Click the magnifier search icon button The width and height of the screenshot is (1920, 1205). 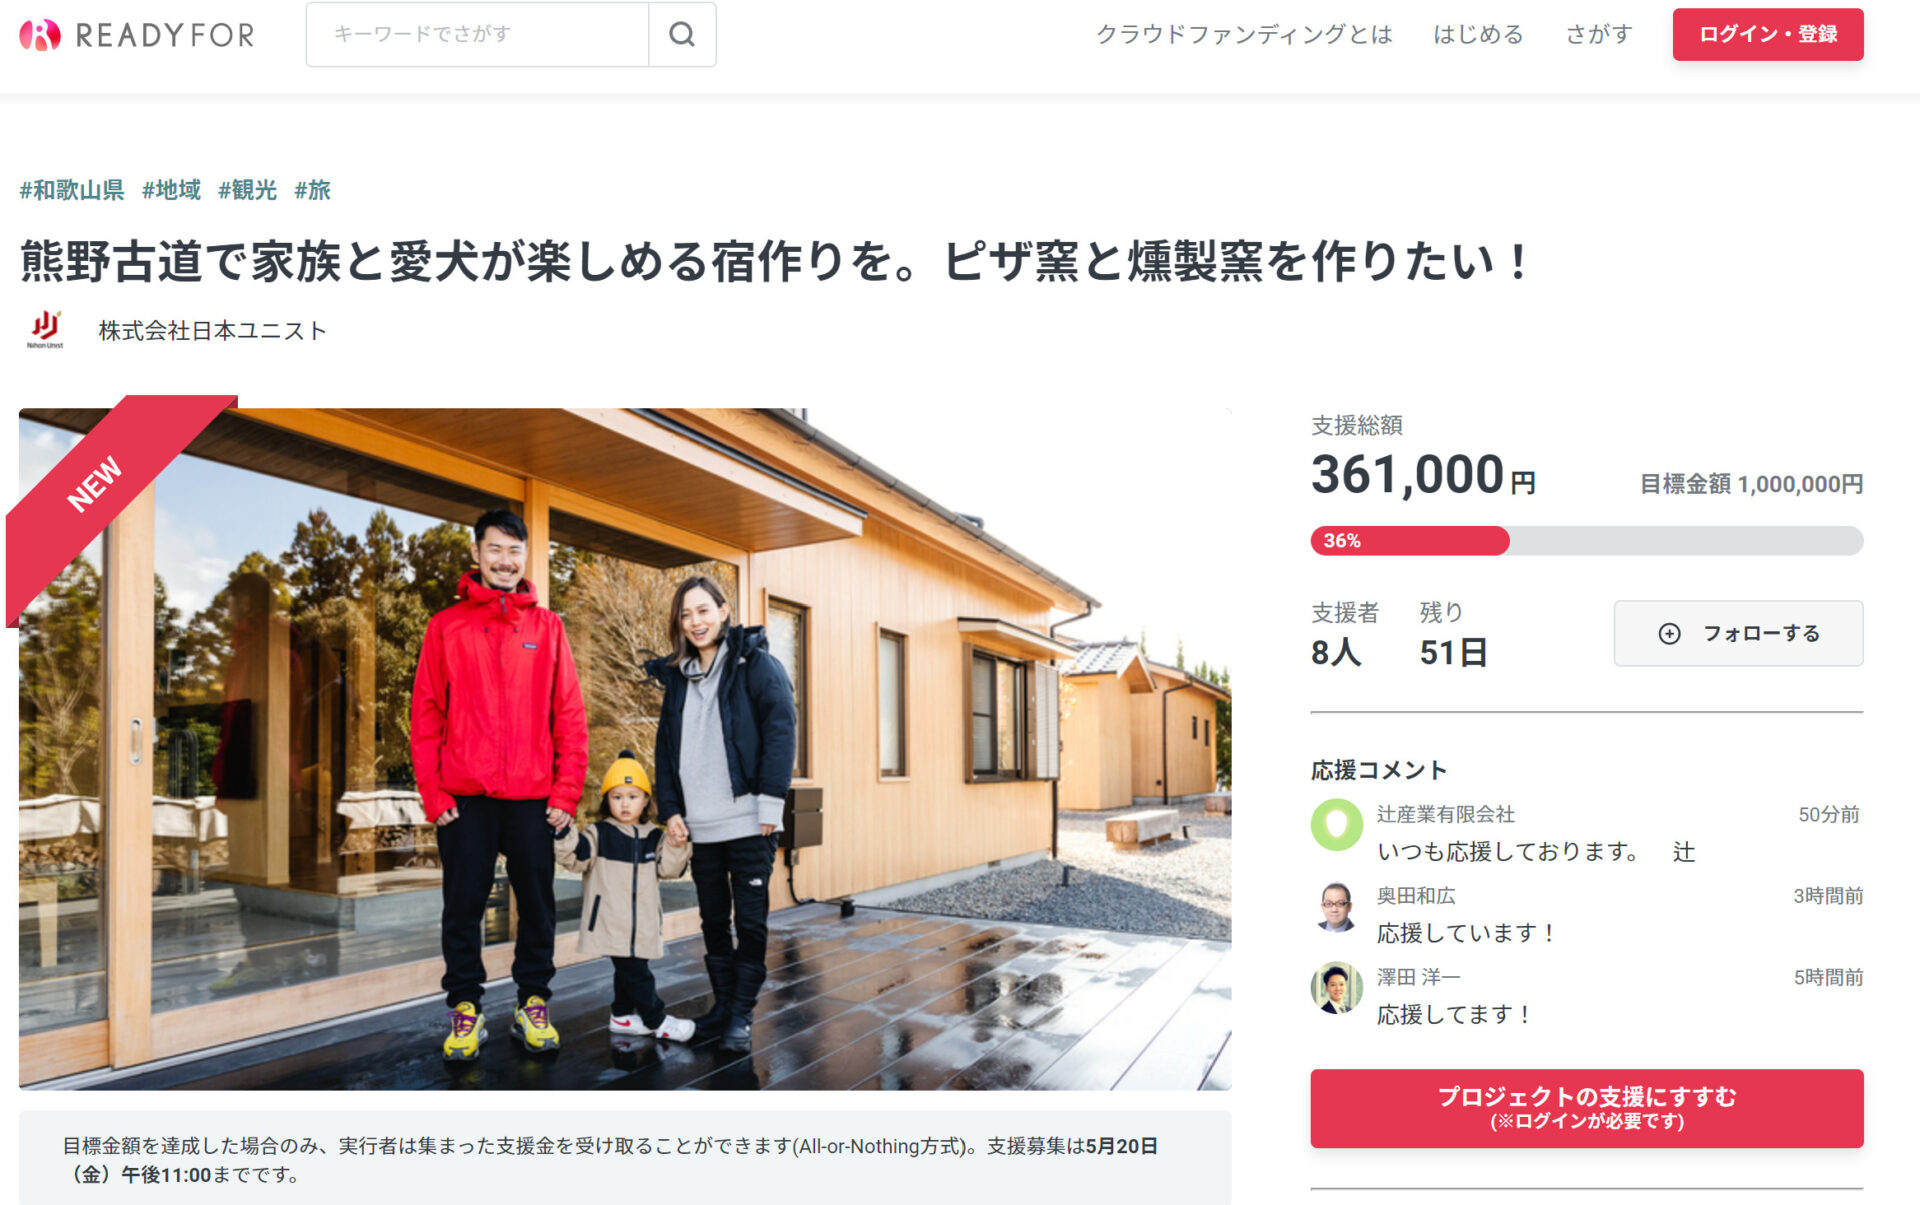point(682,35)
